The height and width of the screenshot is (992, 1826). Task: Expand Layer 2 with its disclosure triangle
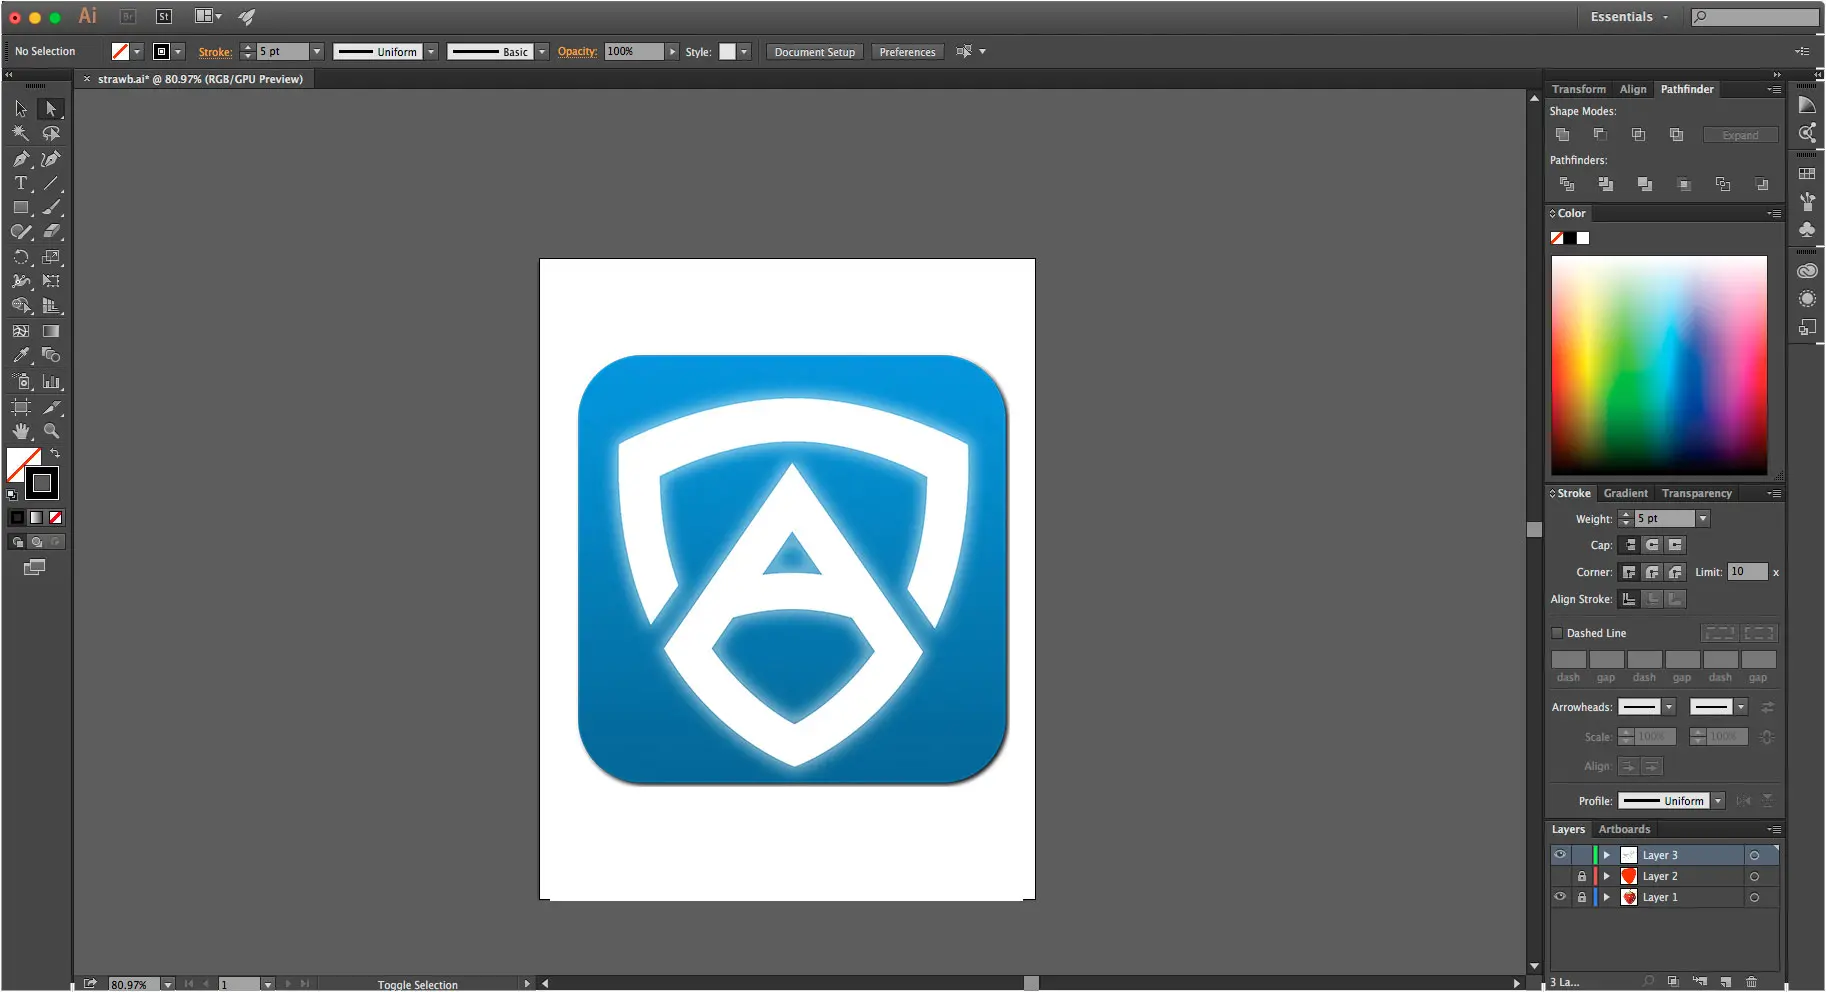1607,876
